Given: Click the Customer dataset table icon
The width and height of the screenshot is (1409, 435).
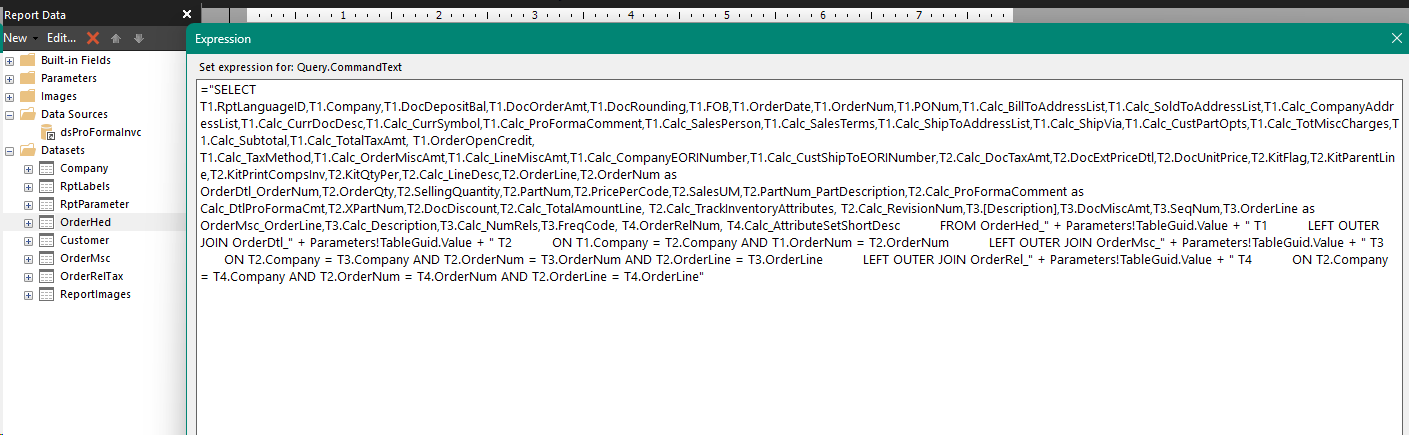Looking at the screenshot, I should coord(46,240).
